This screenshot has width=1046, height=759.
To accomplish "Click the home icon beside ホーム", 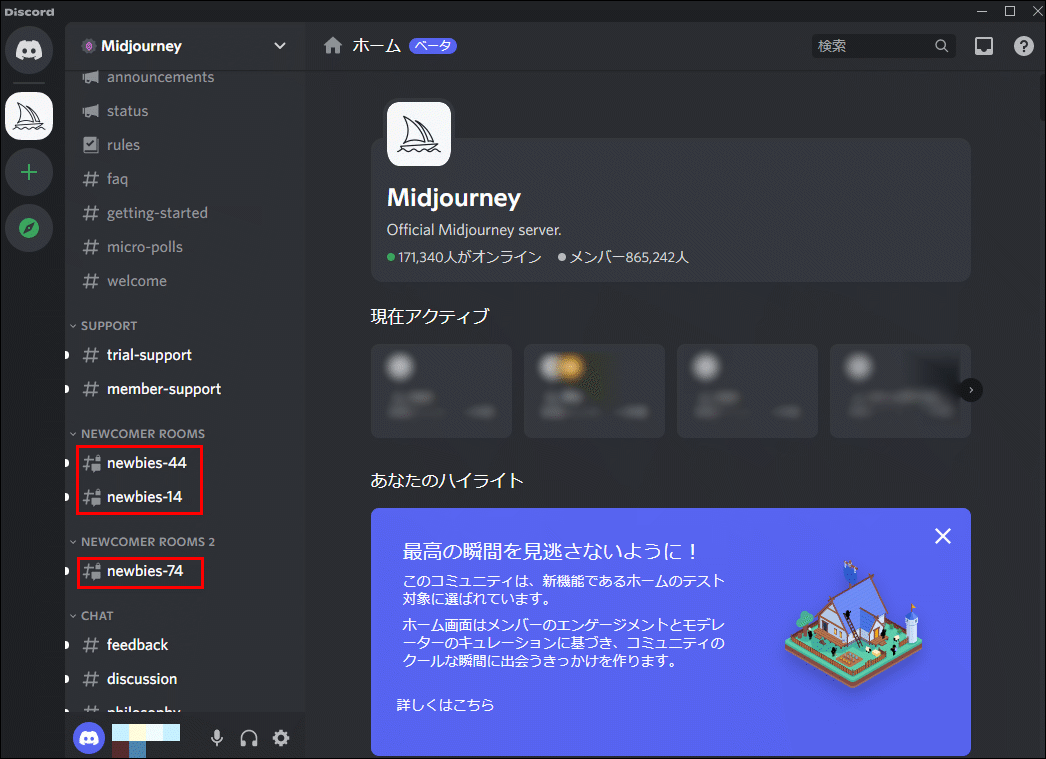I will coord(333,46).
